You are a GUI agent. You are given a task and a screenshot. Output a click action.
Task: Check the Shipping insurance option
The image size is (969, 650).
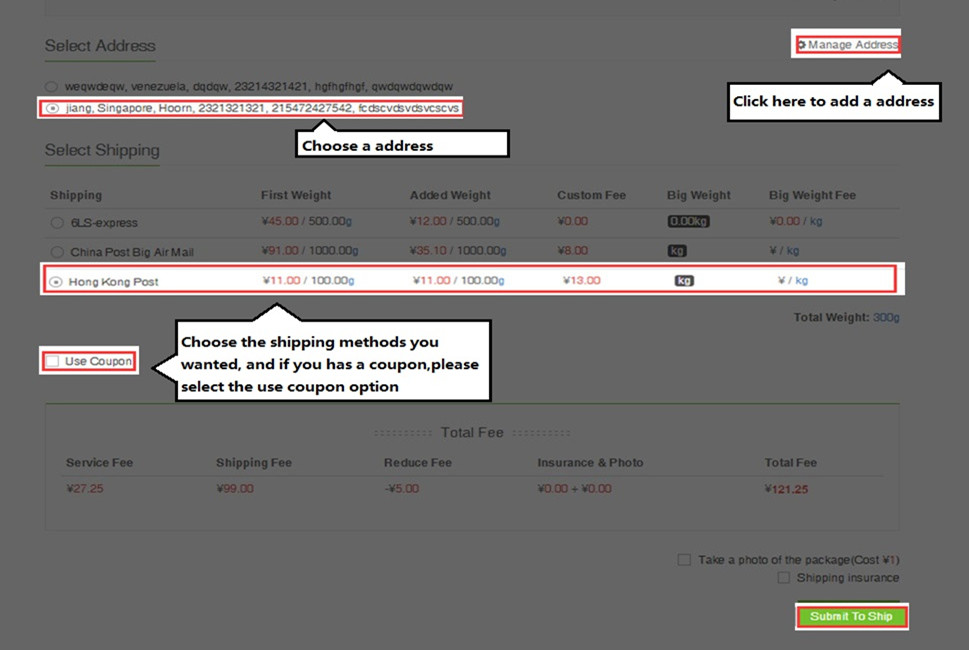[784, 578]
